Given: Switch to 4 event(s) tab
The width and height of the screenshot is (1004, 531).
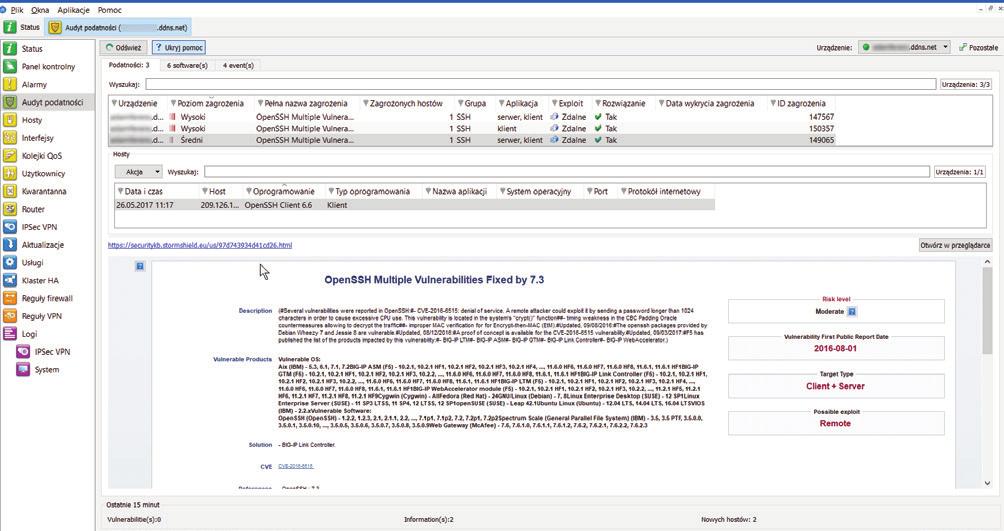Looking at the screenshot, I should point(238,65).
